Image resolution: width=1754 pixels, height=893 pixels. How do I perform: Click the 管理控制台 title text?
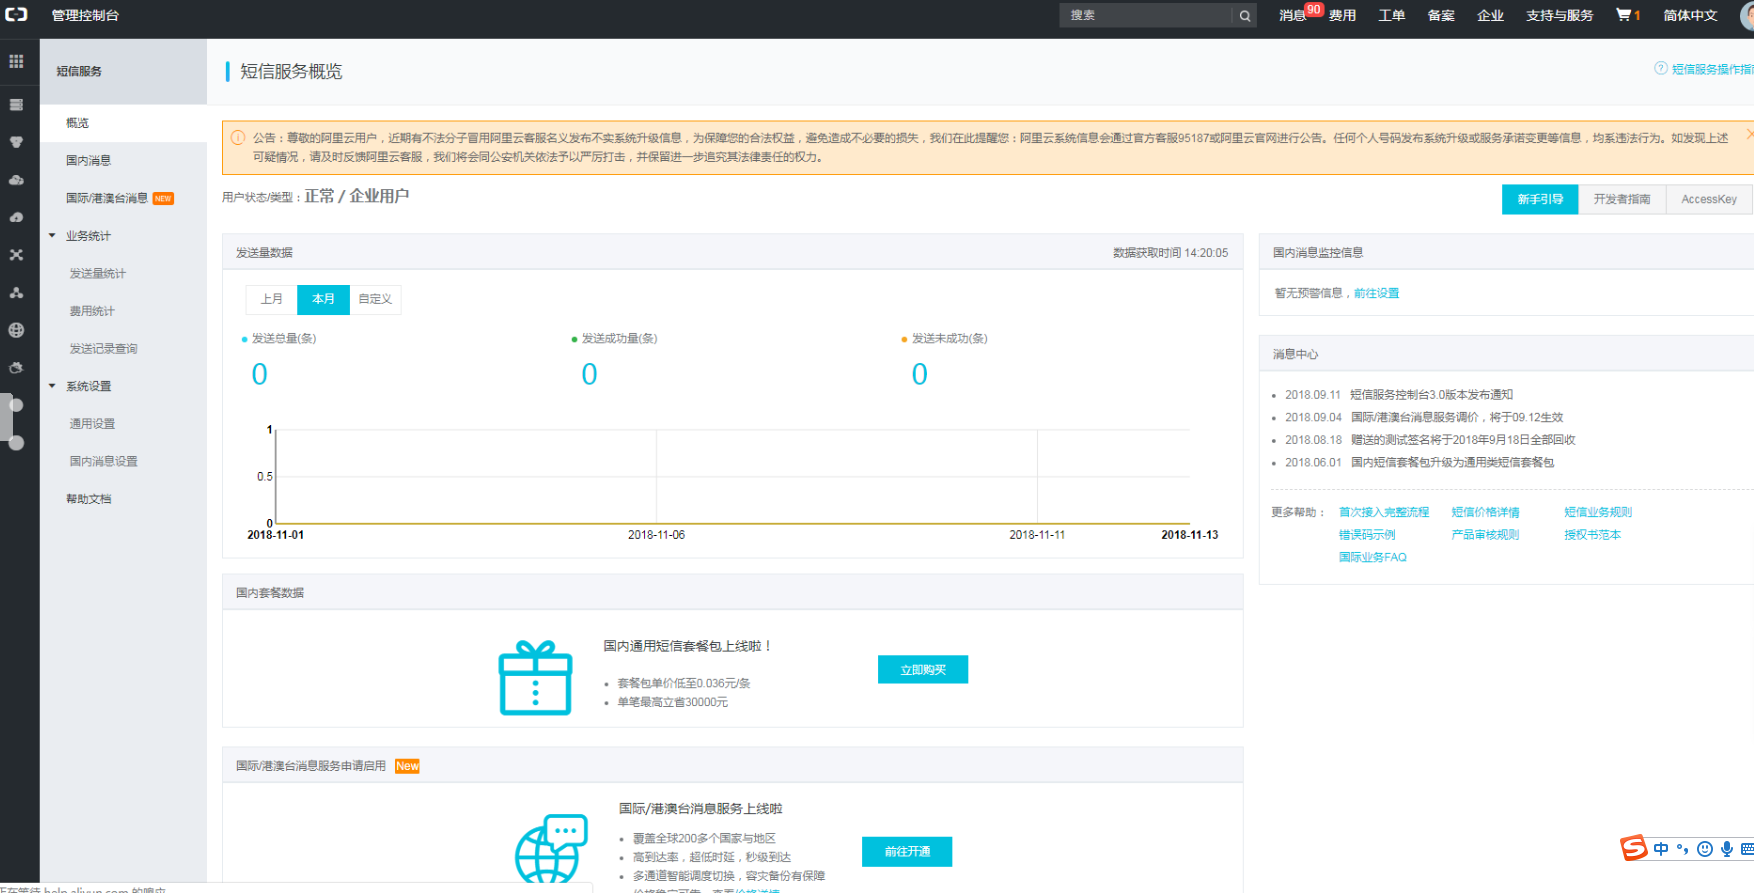pyautogui.click(x=85, y=15)
